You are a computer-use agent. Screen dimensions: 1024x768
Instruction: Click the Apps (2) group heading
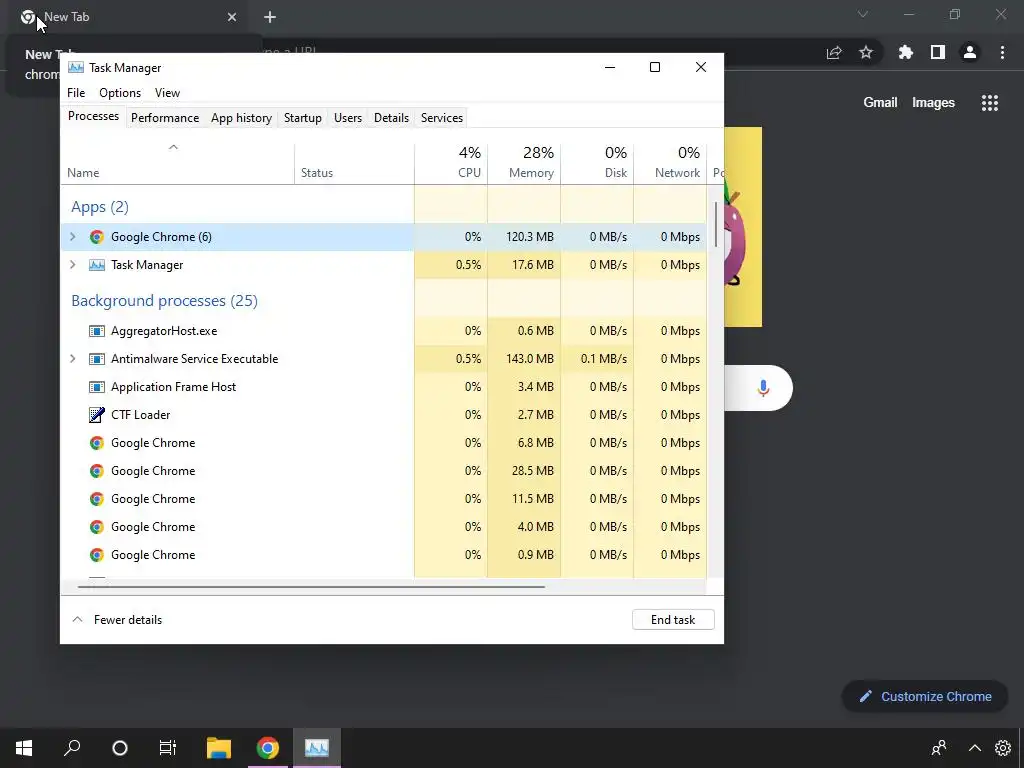pyautogui.click(x=100, y=207)
